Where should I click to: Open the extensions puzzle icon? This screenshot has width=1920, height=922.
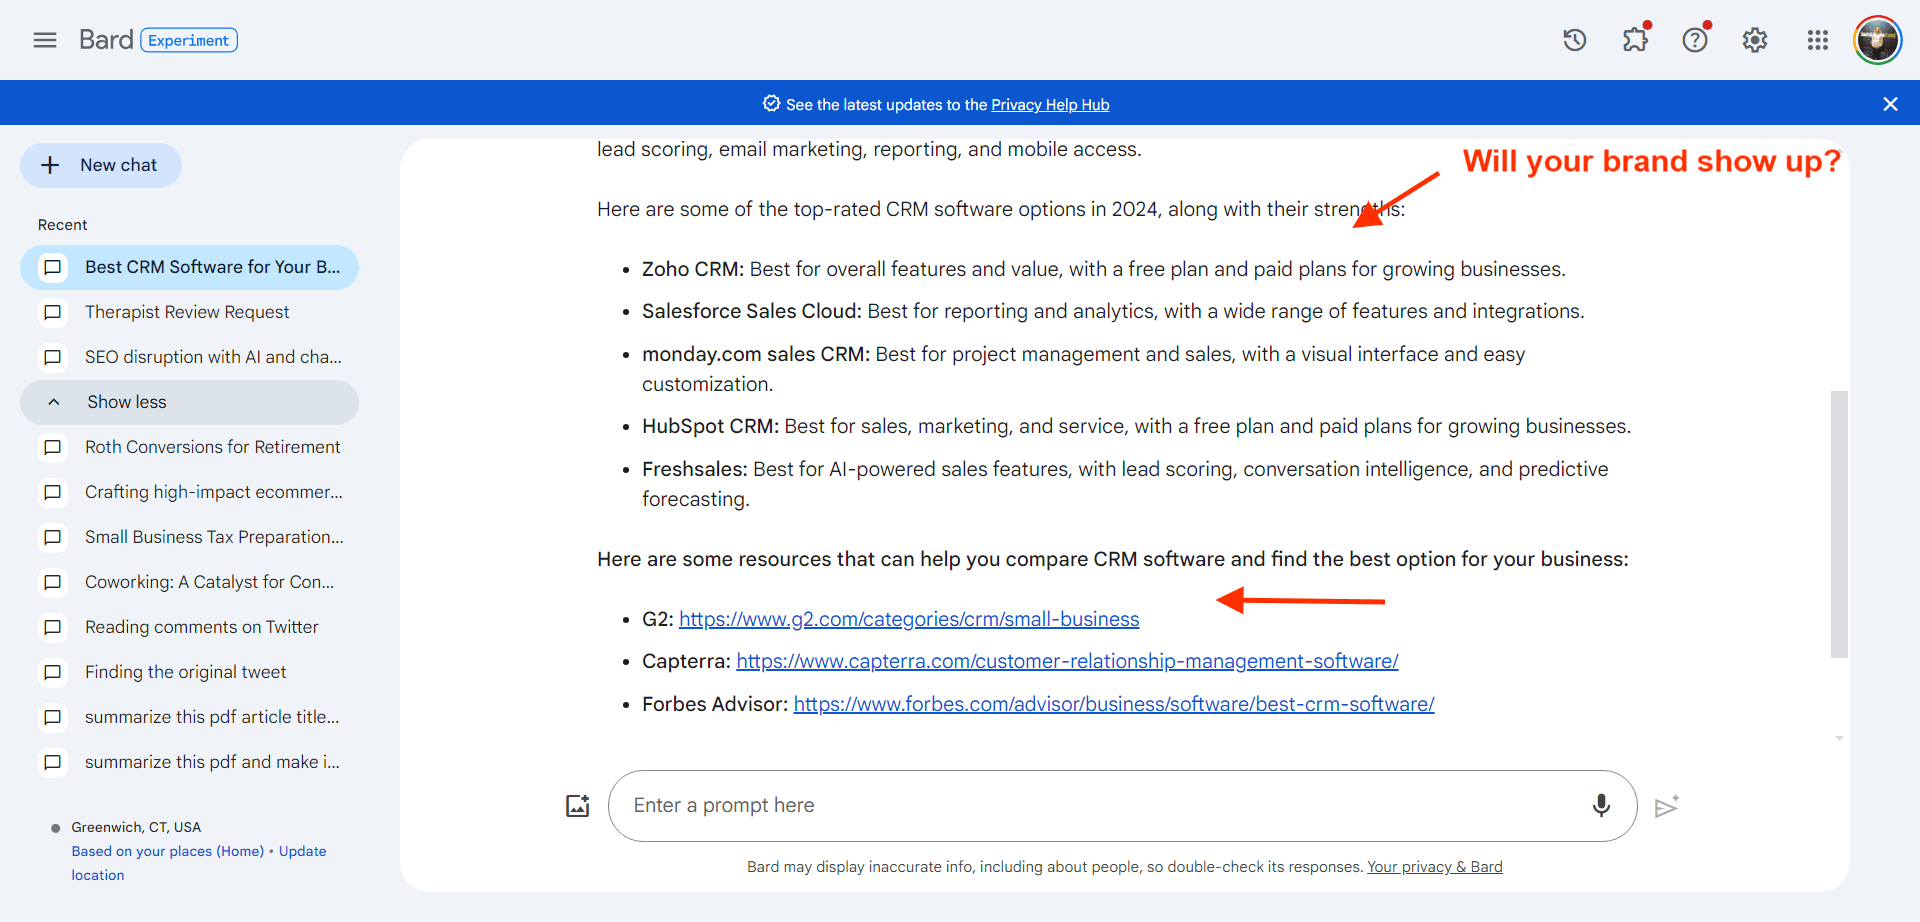[x=1635, y=40]
